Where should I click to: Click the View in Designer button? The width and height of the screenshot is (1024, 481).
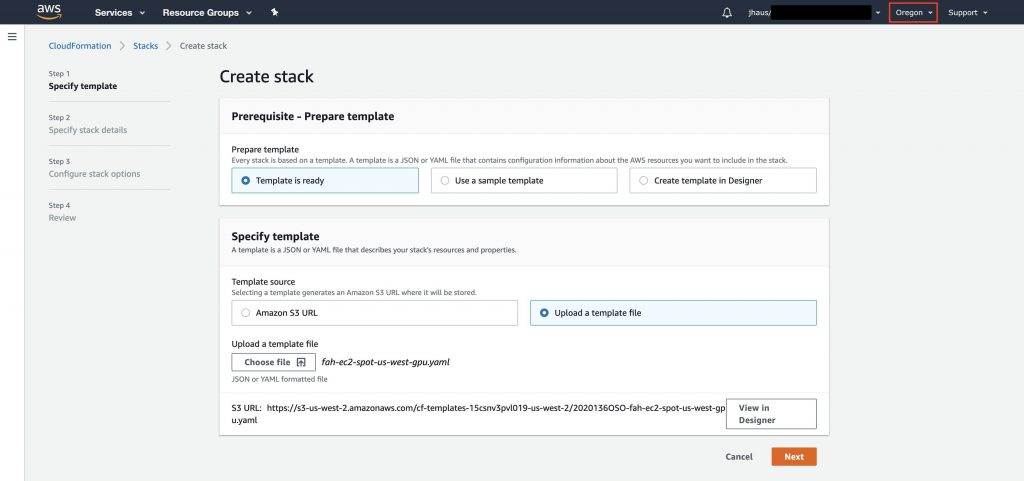[x=771, y=414]
